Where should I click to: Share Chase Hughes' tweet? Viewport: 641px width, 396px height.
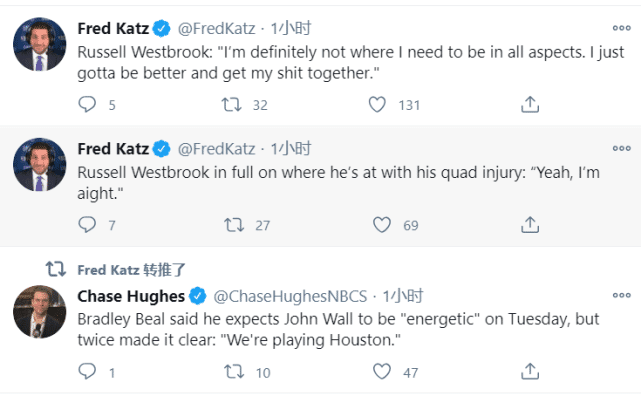pyautogui.click(x=530, y=371)
